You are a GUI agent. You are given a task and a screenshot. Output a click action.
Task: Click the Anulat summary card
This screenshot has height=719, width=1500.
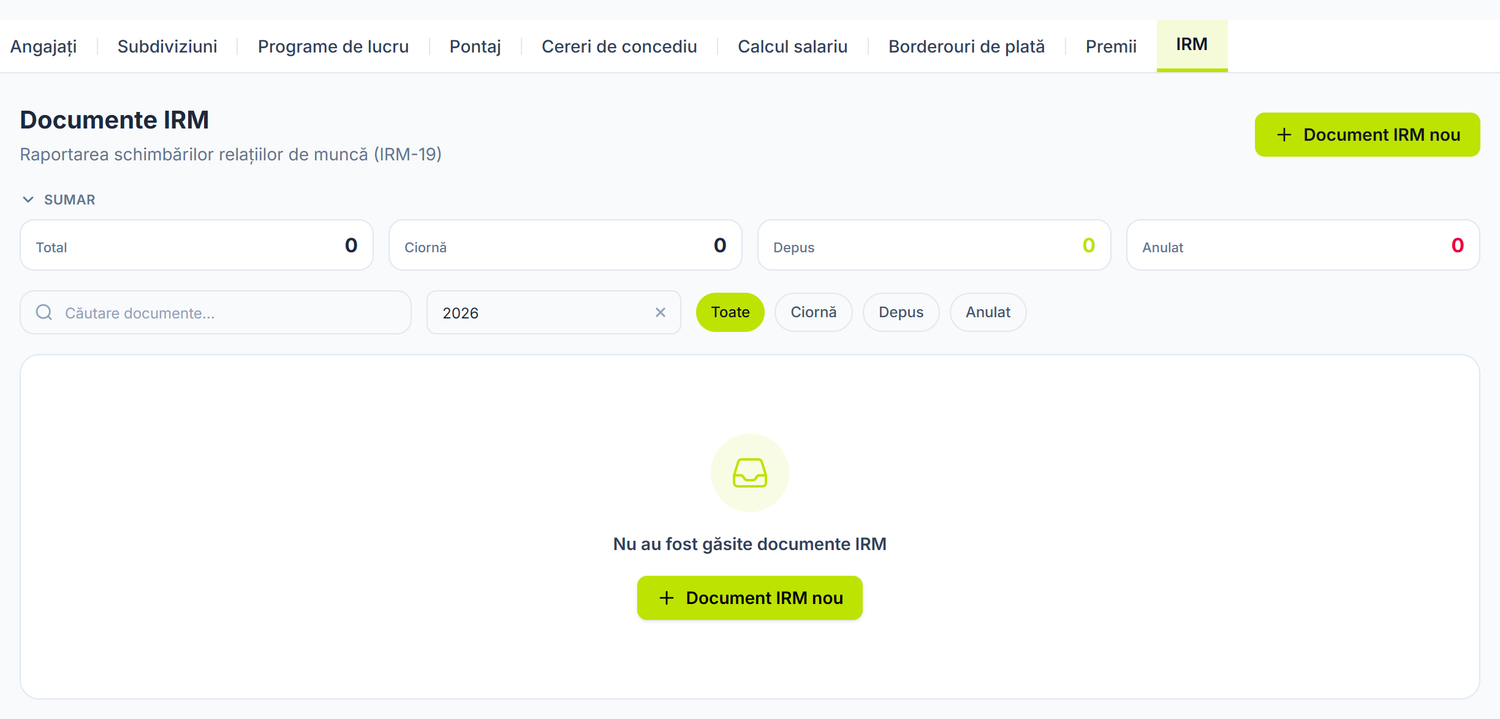[x=1303, y=246]
